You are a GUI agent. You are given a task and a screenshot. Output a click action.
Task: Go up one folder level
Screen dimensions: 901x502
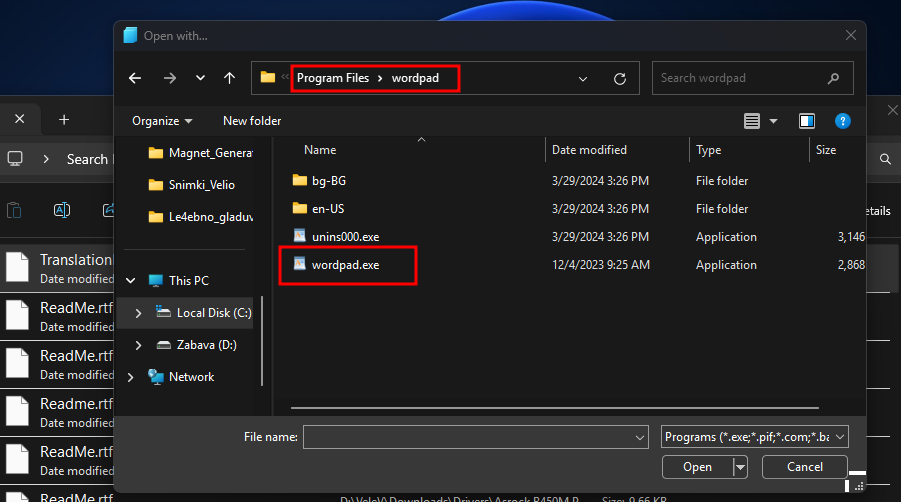229,78
